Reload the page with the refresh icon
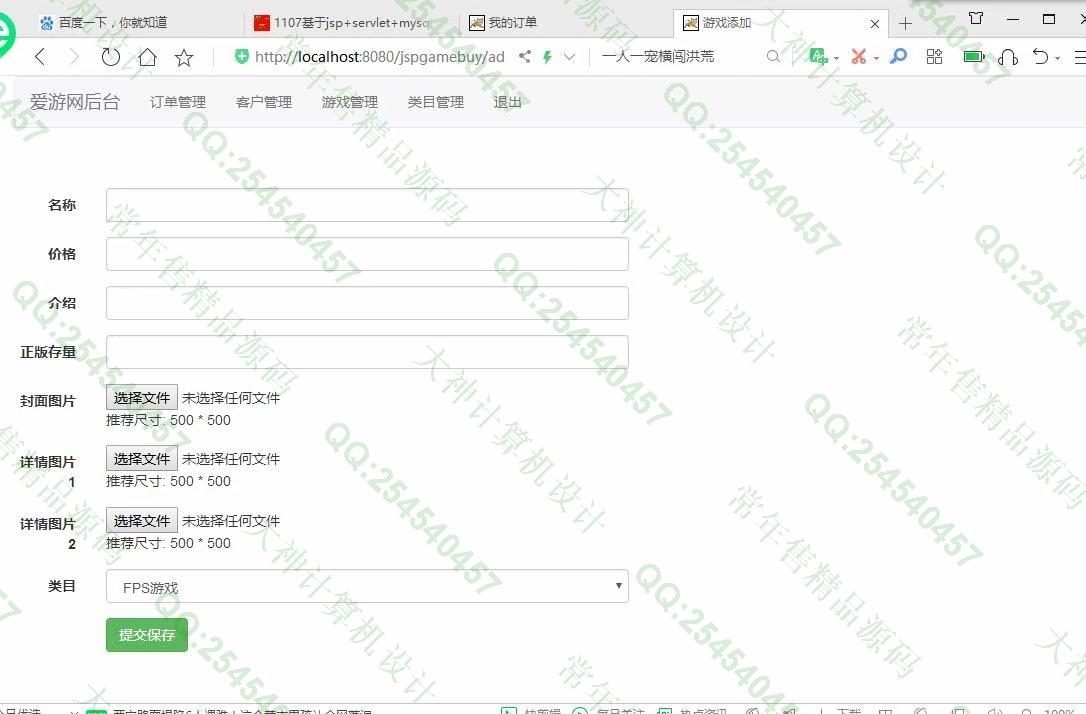This screenshot has width=1086, height=714. point(110,57)
